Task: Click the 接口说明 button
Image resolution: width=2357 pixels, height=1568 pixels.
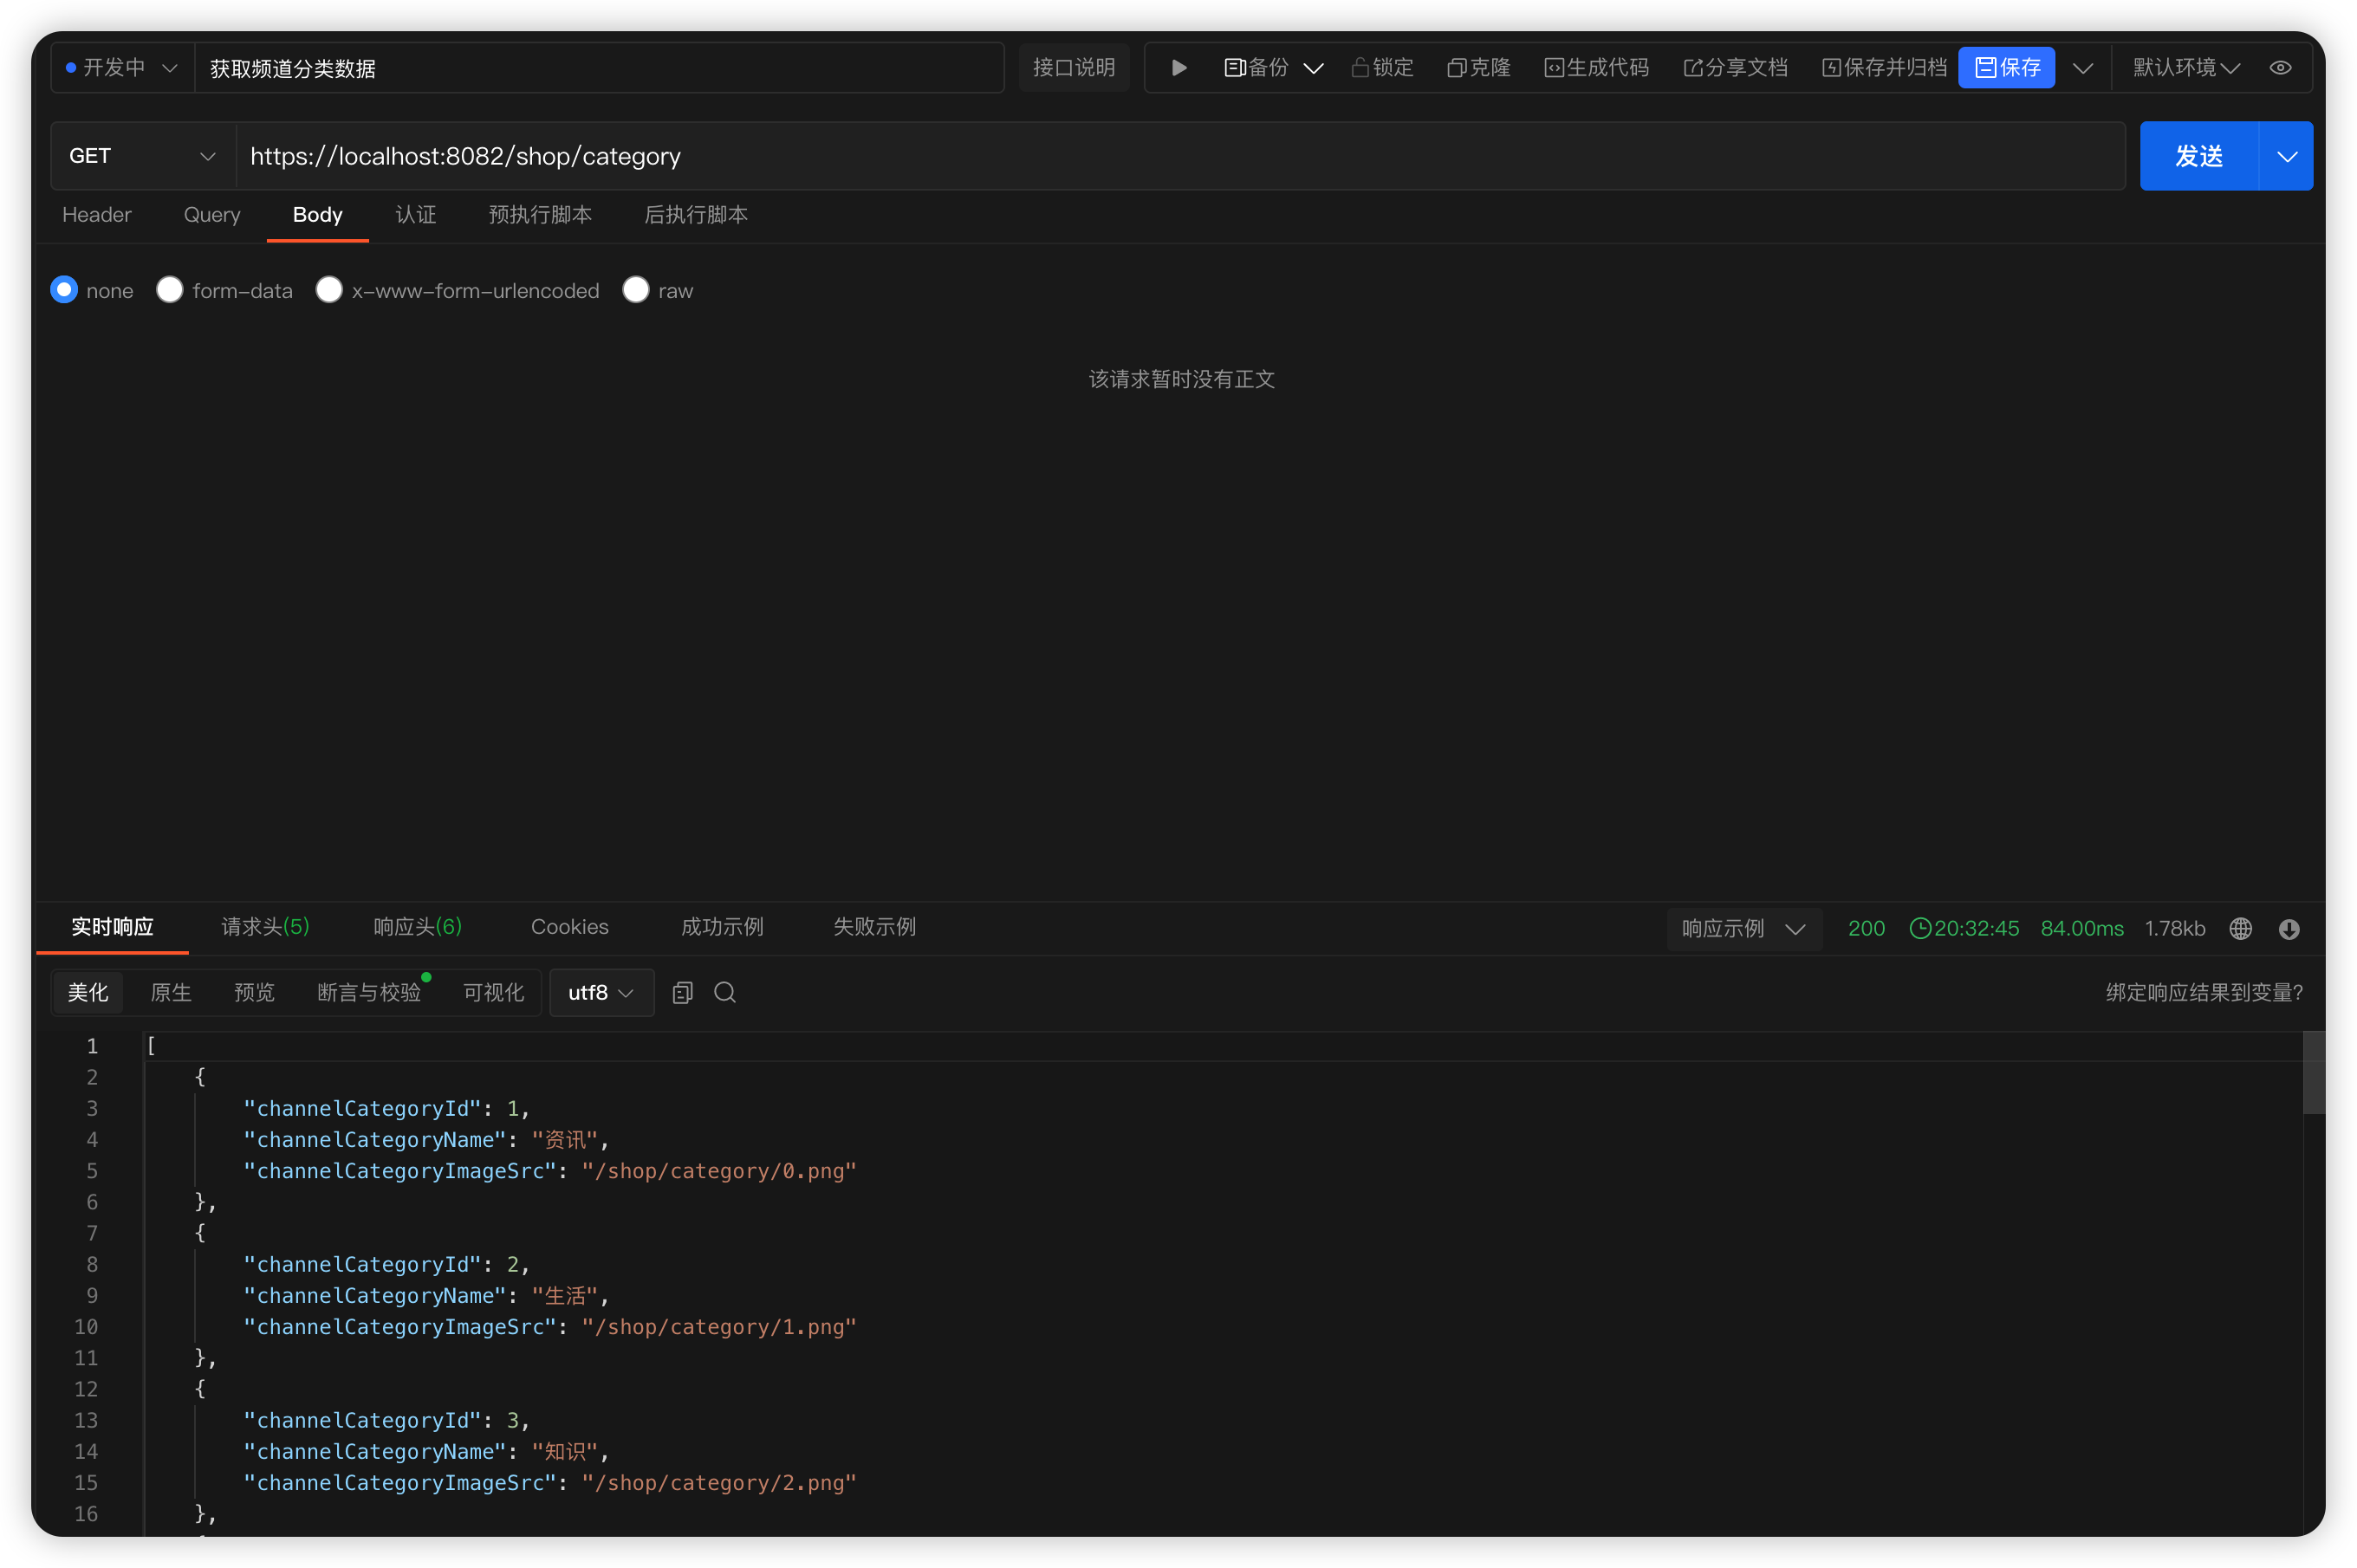Action: click(1074, 68)
